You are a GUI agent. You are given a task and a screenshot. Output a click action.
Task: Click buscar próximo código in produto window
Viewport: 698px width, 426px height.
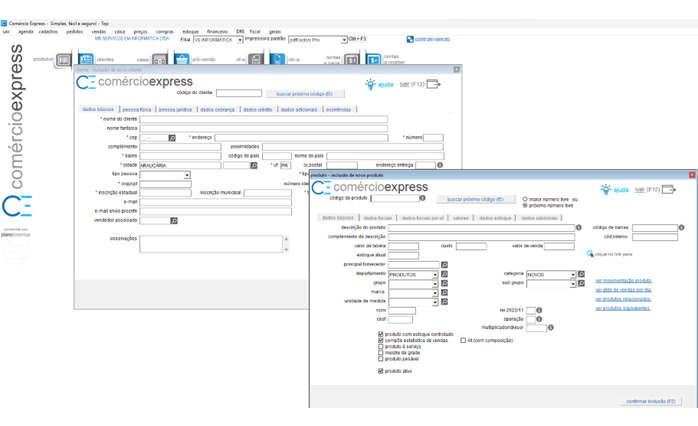click(x=475, y=199)
